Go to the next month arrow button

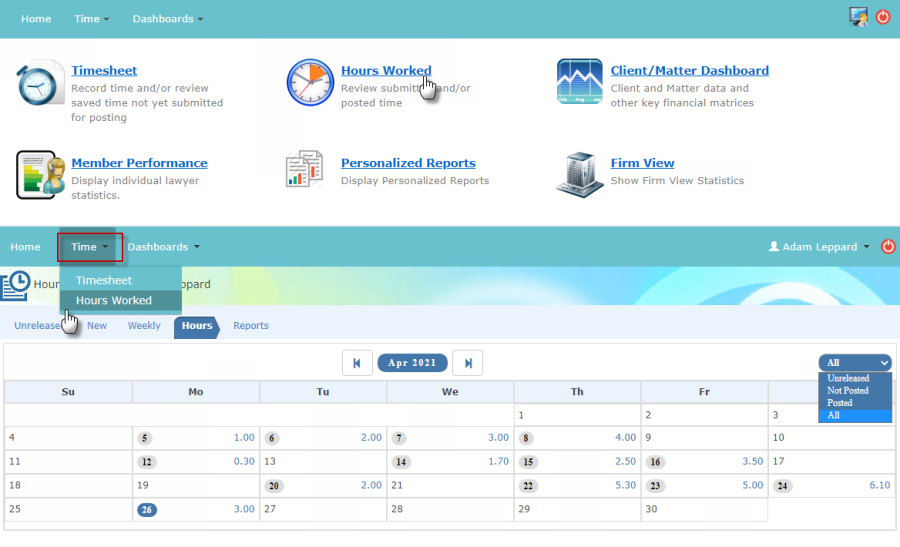[x=468, y=363]
